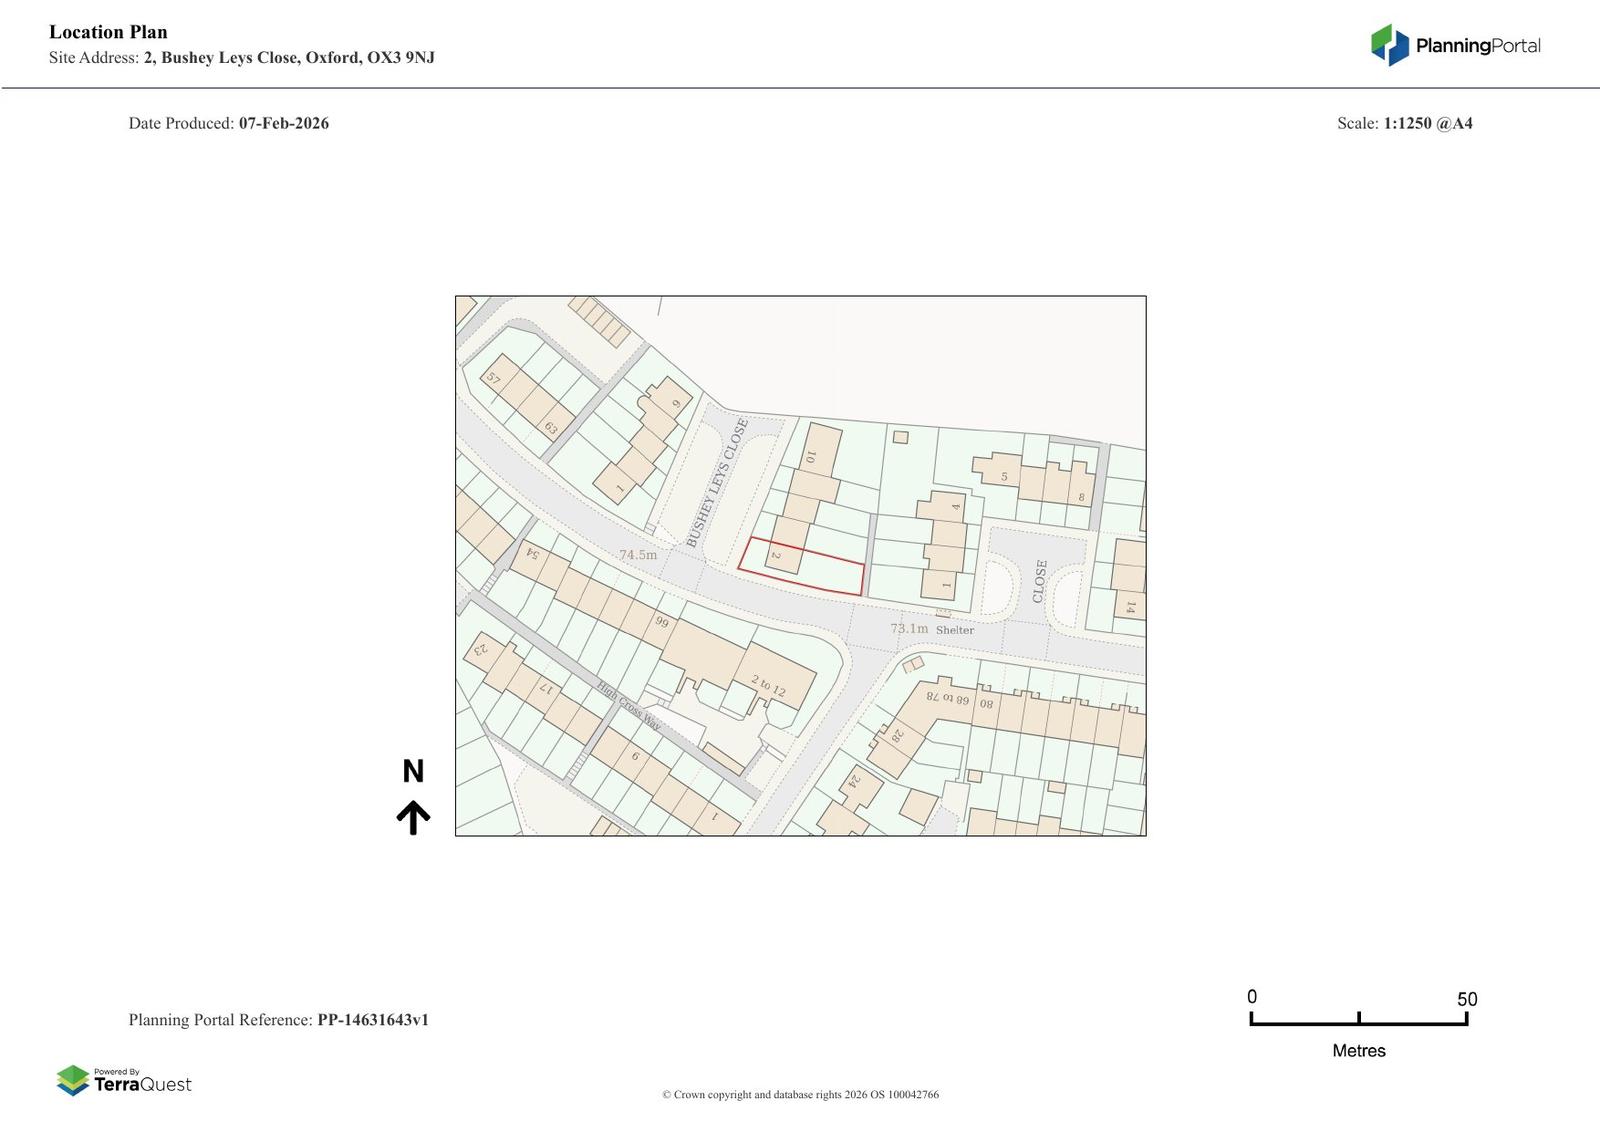
Task: Click the High Cross Way street label
Action: (x=628, y=705)
